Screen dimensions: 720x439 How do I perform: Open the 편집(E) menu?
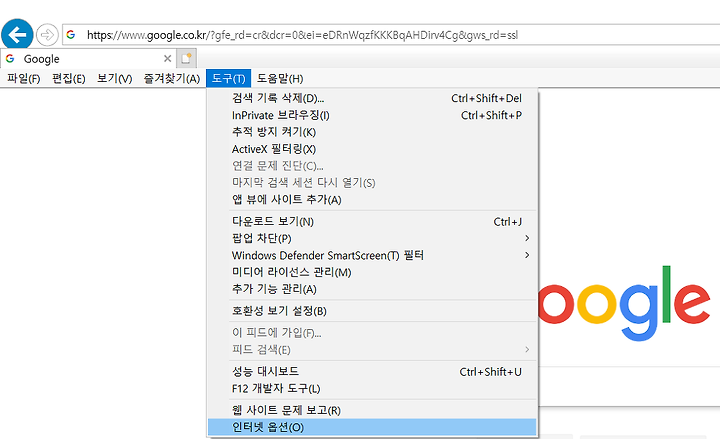(x=69, y=79)
